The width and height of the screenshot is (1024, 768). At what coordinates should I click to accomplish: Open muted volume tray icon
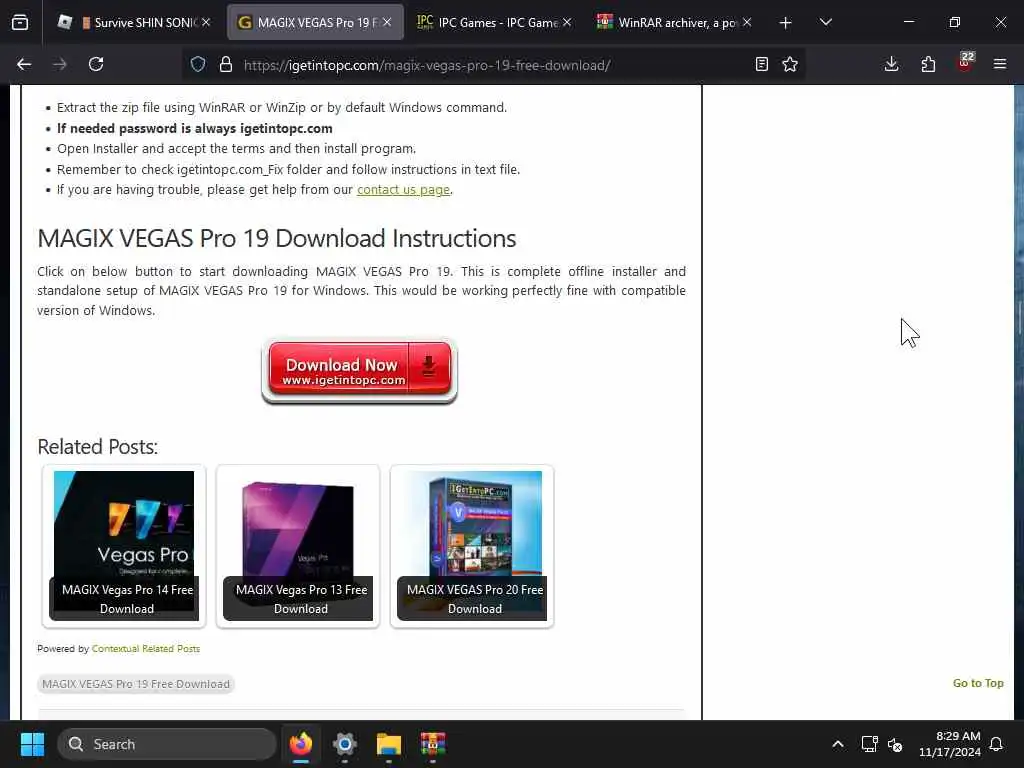pyautogui.click(x=895, y=744)
